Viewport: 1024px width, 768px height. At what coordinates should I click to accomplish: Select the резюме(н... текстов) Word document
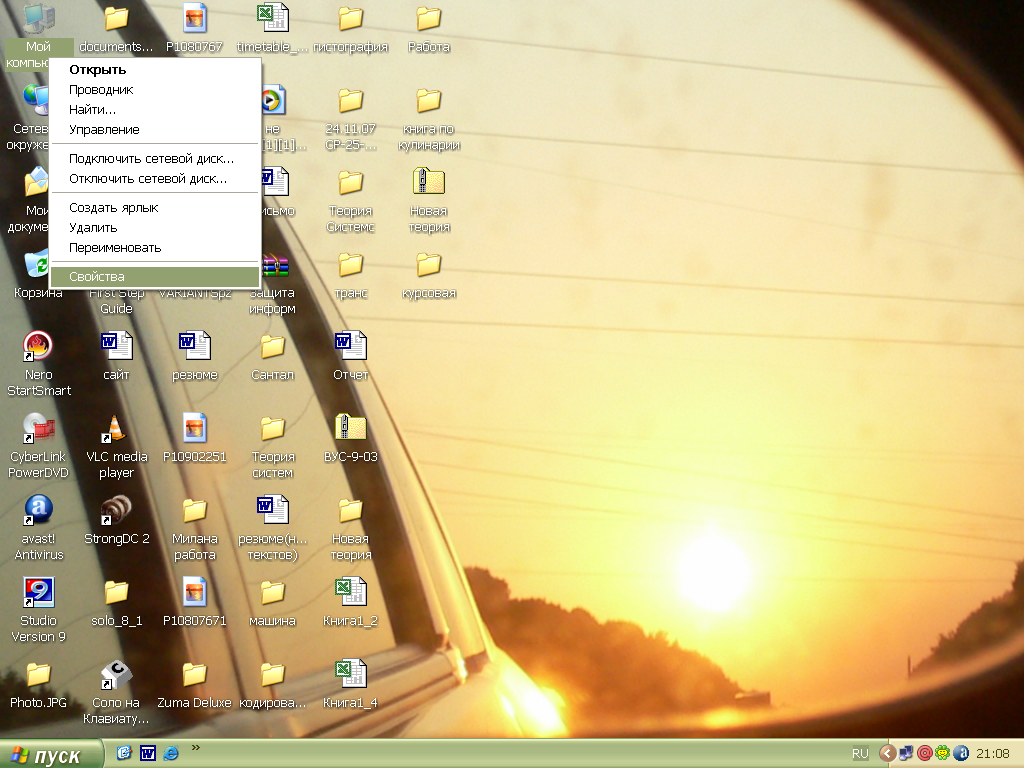(x=272, y=510)
